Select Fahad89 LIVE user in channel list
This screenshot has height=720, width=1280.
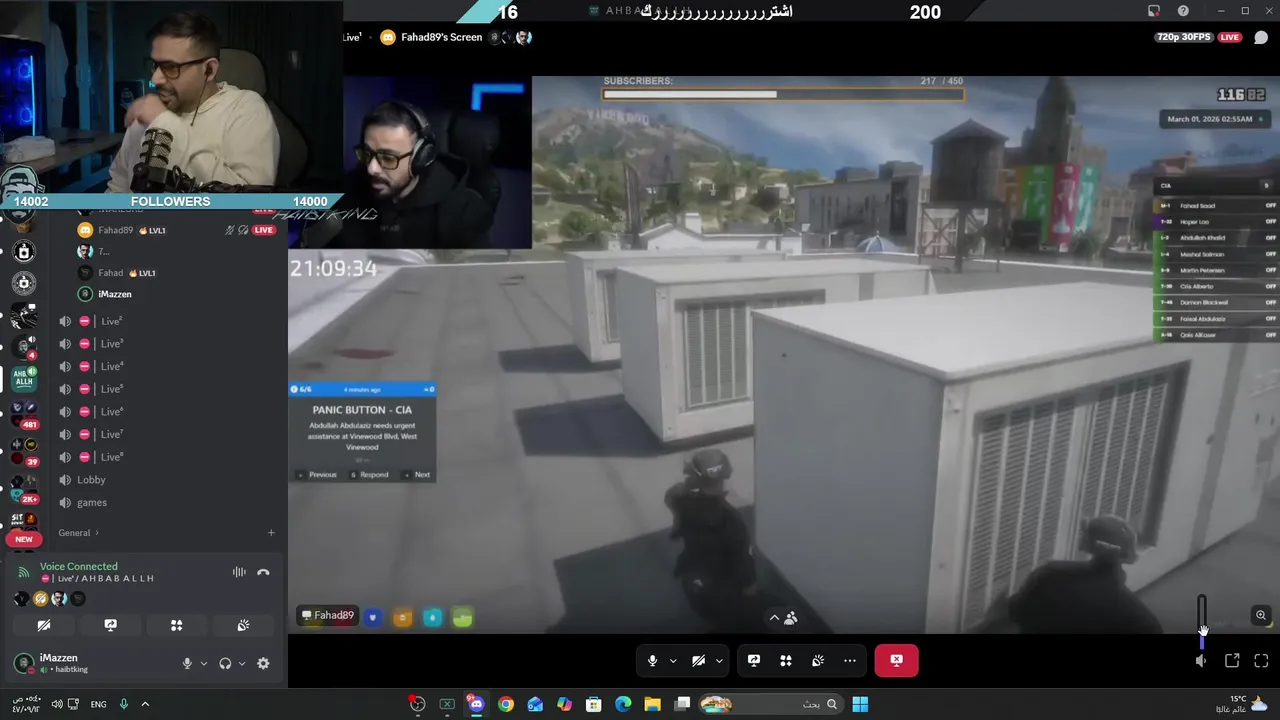pyautogui.click(x=178, y=230)
